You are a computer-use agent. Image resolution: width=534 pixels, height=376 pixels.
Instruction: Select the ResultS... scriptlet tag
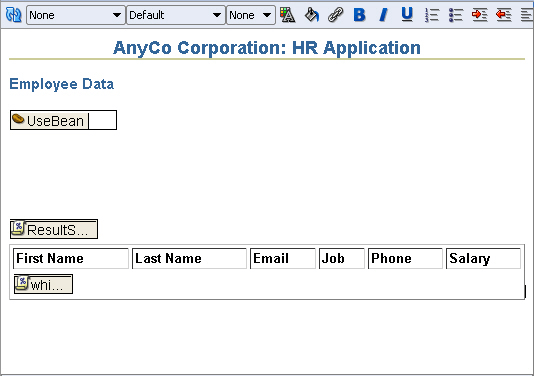point(54,229)
